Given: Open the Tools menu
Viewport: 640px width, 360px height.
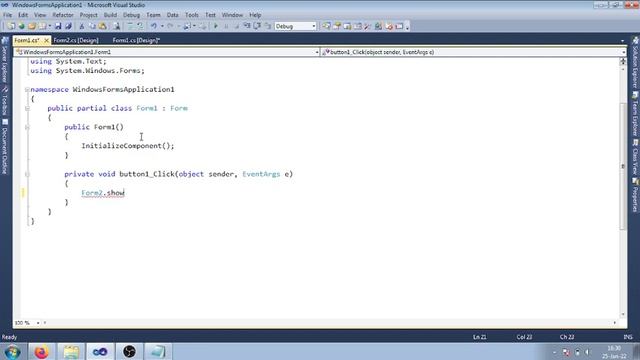Looking at the screenshot, I should coord(192,15).
